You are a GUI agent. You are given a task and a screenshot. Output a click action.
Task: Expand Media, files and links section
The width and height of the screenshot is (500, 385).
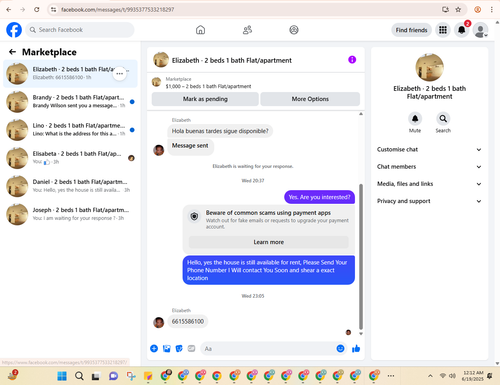(429, 184)
